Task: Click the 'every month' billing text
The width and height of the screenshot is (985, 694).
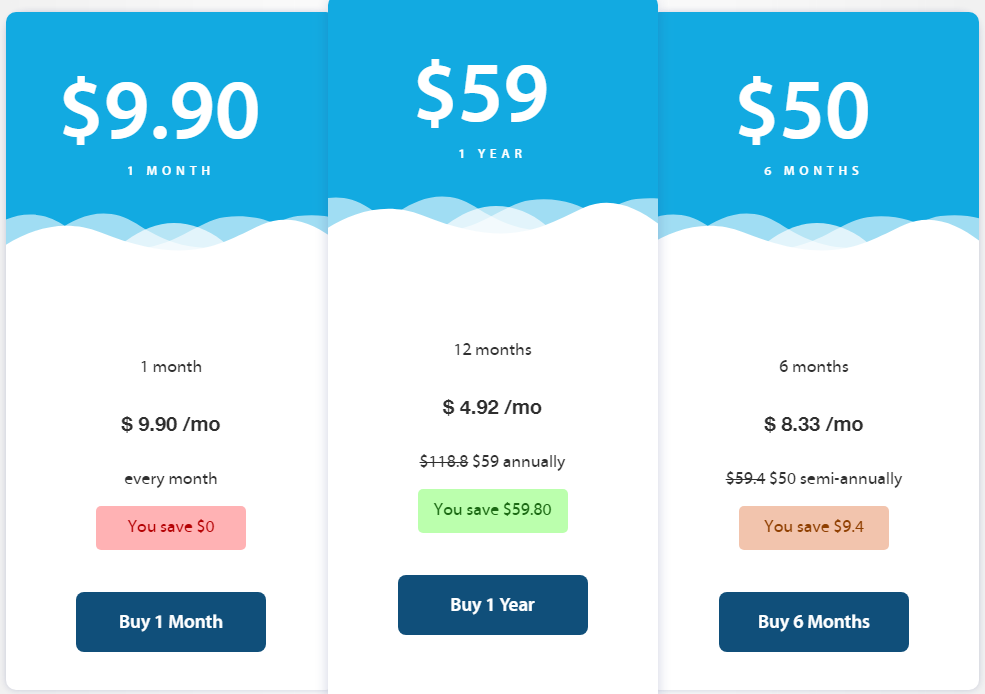Action: pos(171,479)
